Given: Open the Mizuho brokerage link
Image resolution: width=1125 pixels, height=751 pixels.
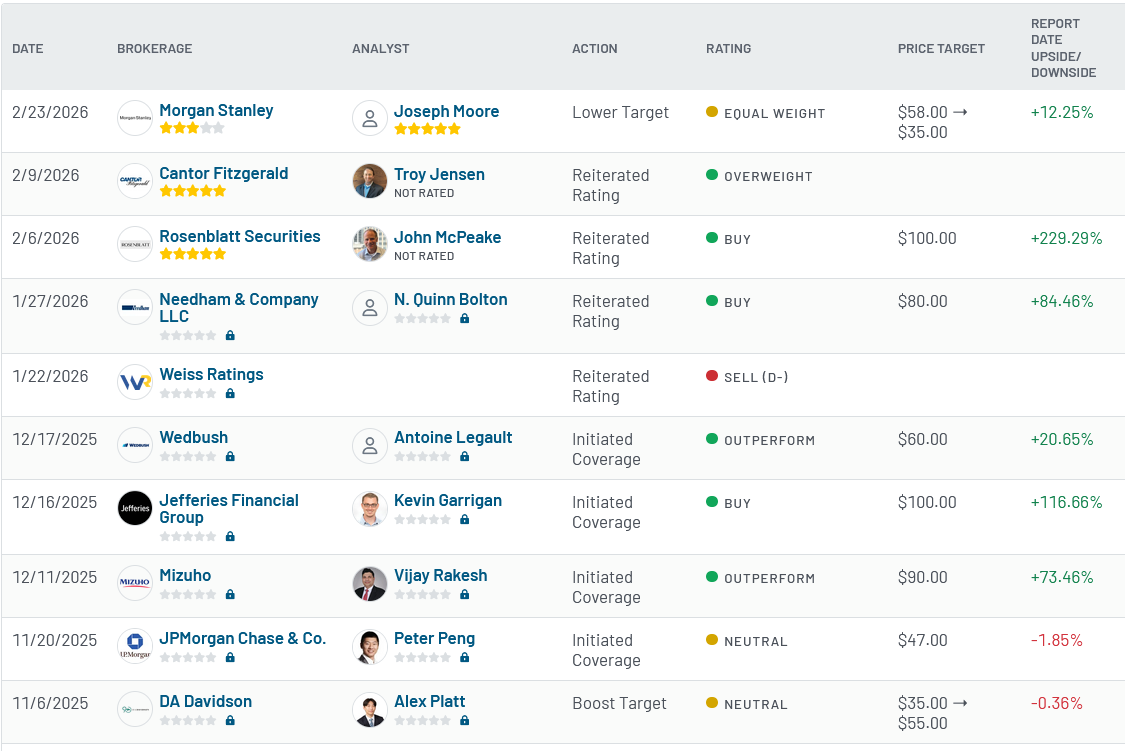Looking at the screenshot, I should click(185, 575).
